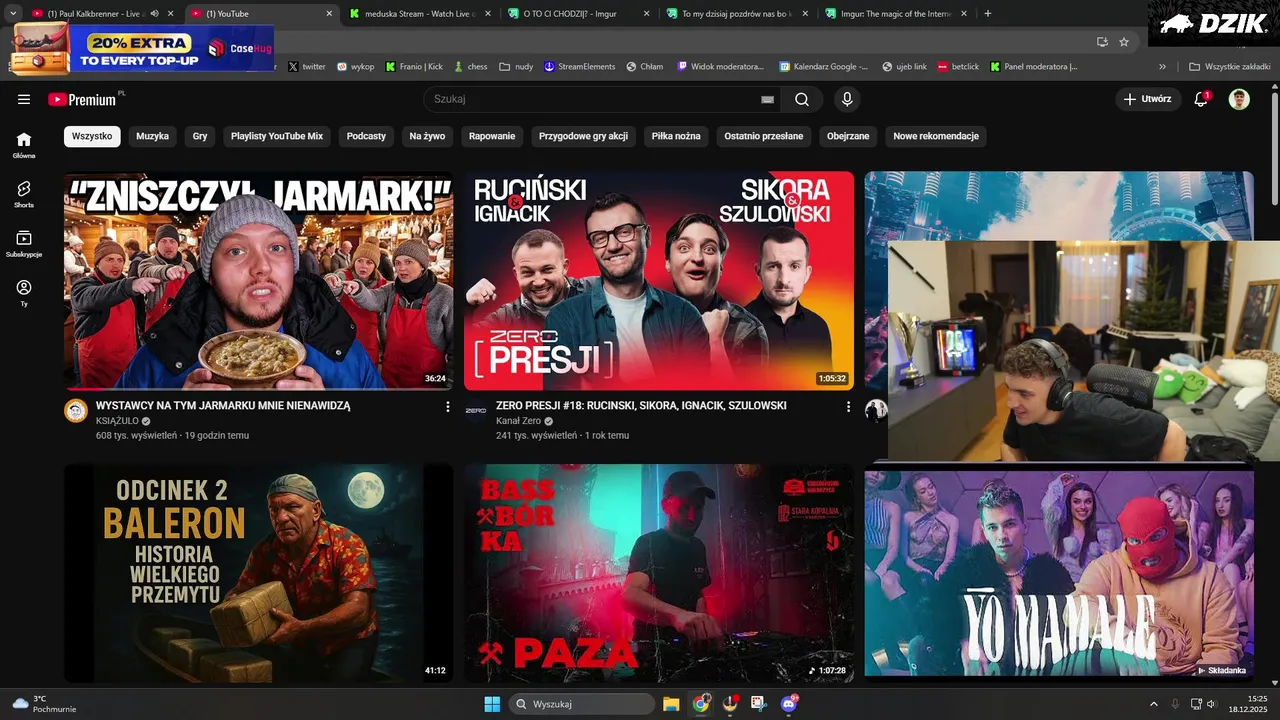Open the YouTube guide hamburger menu
The width and height of the screenshot is (1280, 720).
24,99
